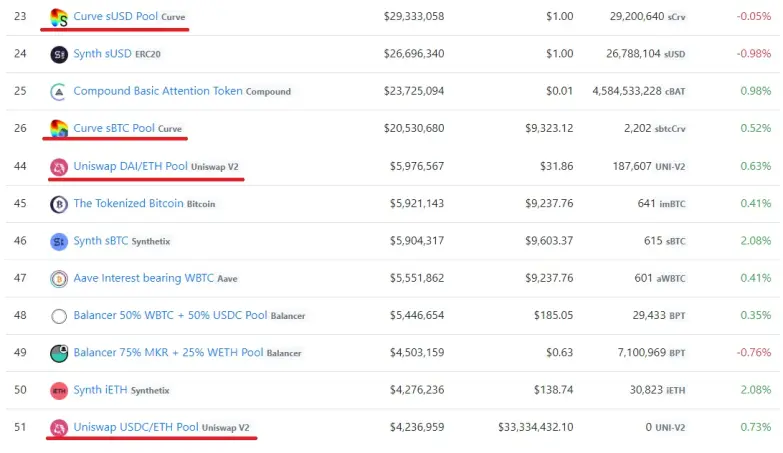Click the $0.63 price cell
783x453 pixels.
pyautogui.click(x=560, y=353)
